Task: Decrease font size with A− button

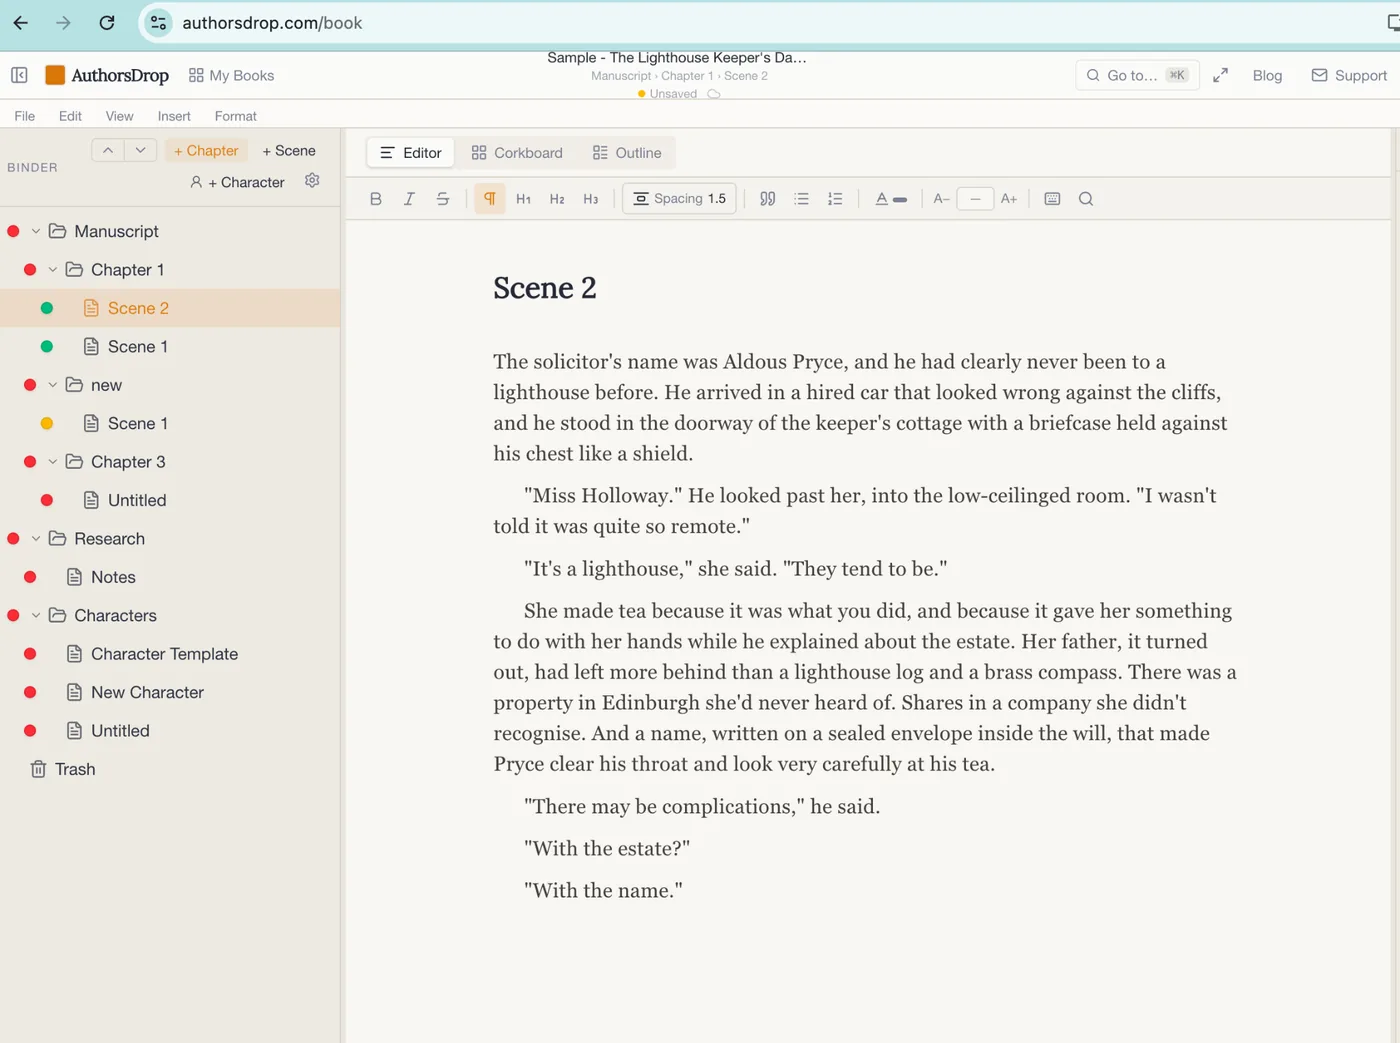Action: tap(941, 199)
